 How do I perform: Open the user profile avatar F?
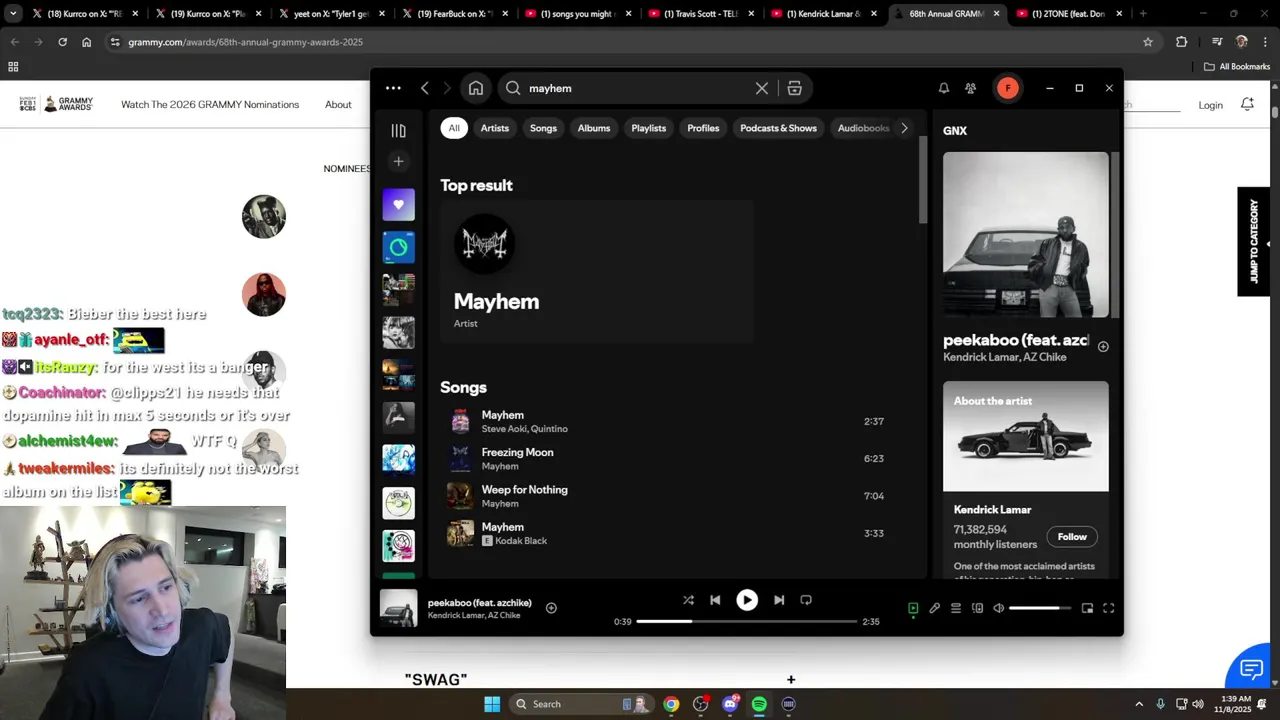1007,88
